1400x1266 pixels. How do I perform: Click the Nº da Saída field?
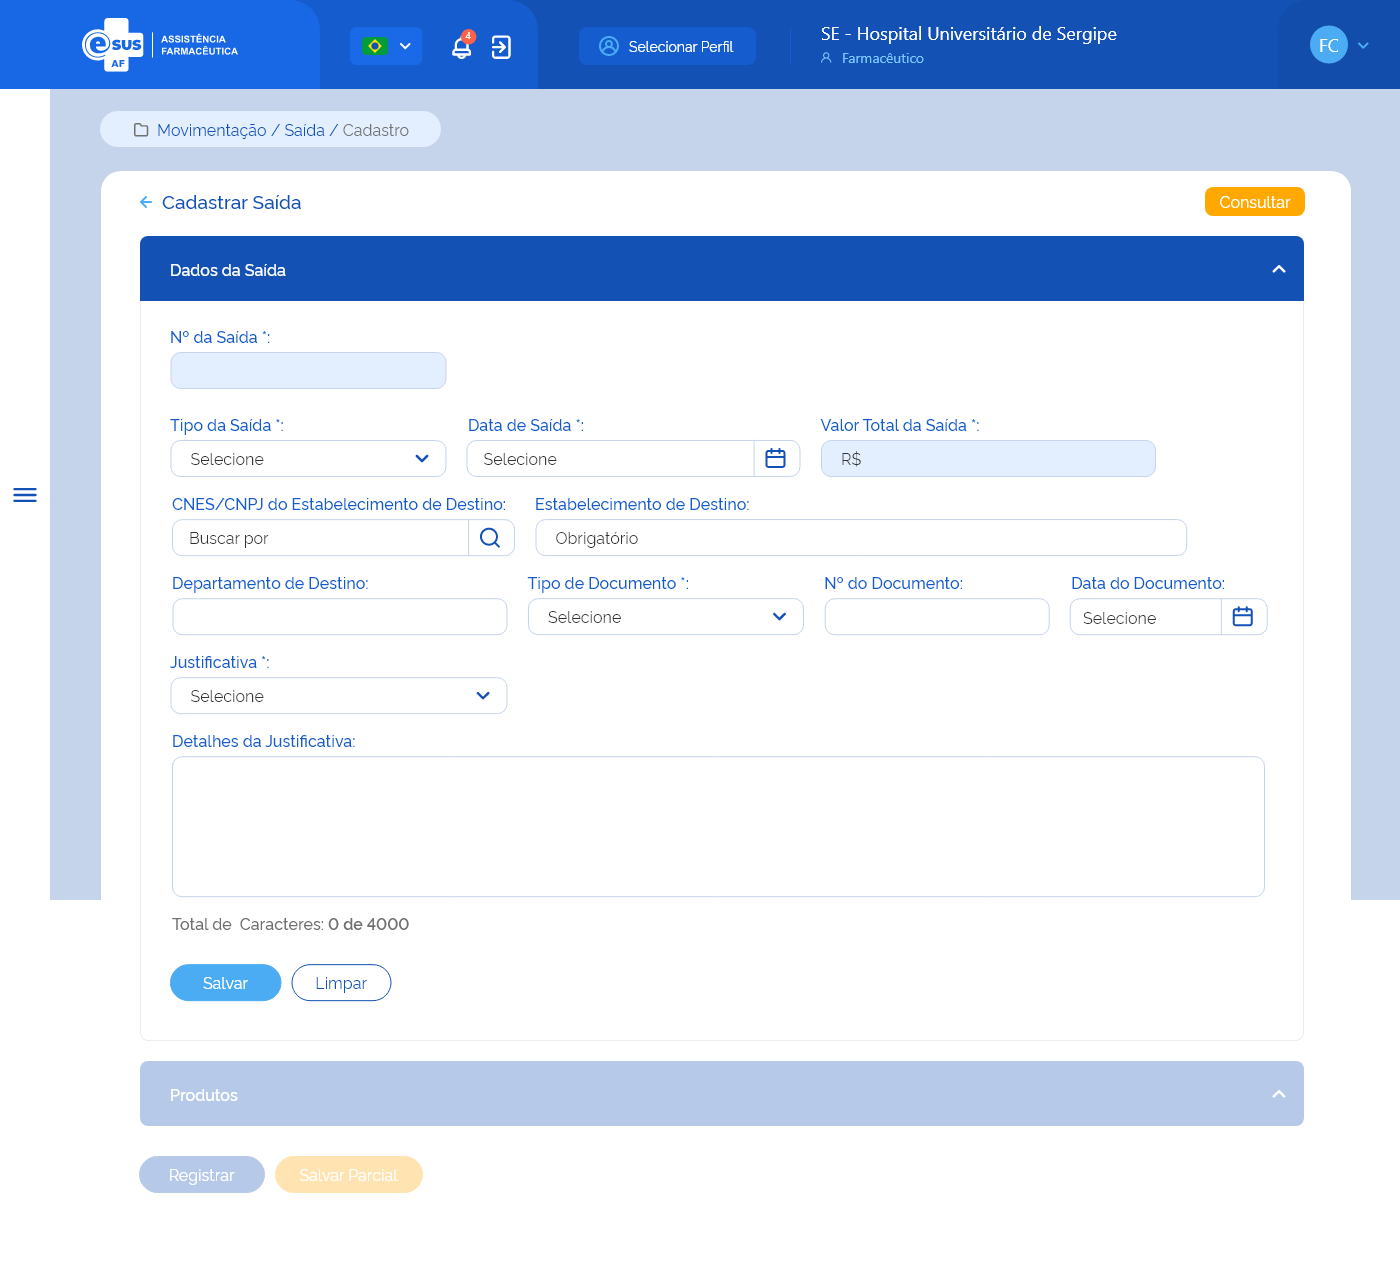(x=308, y=371)
